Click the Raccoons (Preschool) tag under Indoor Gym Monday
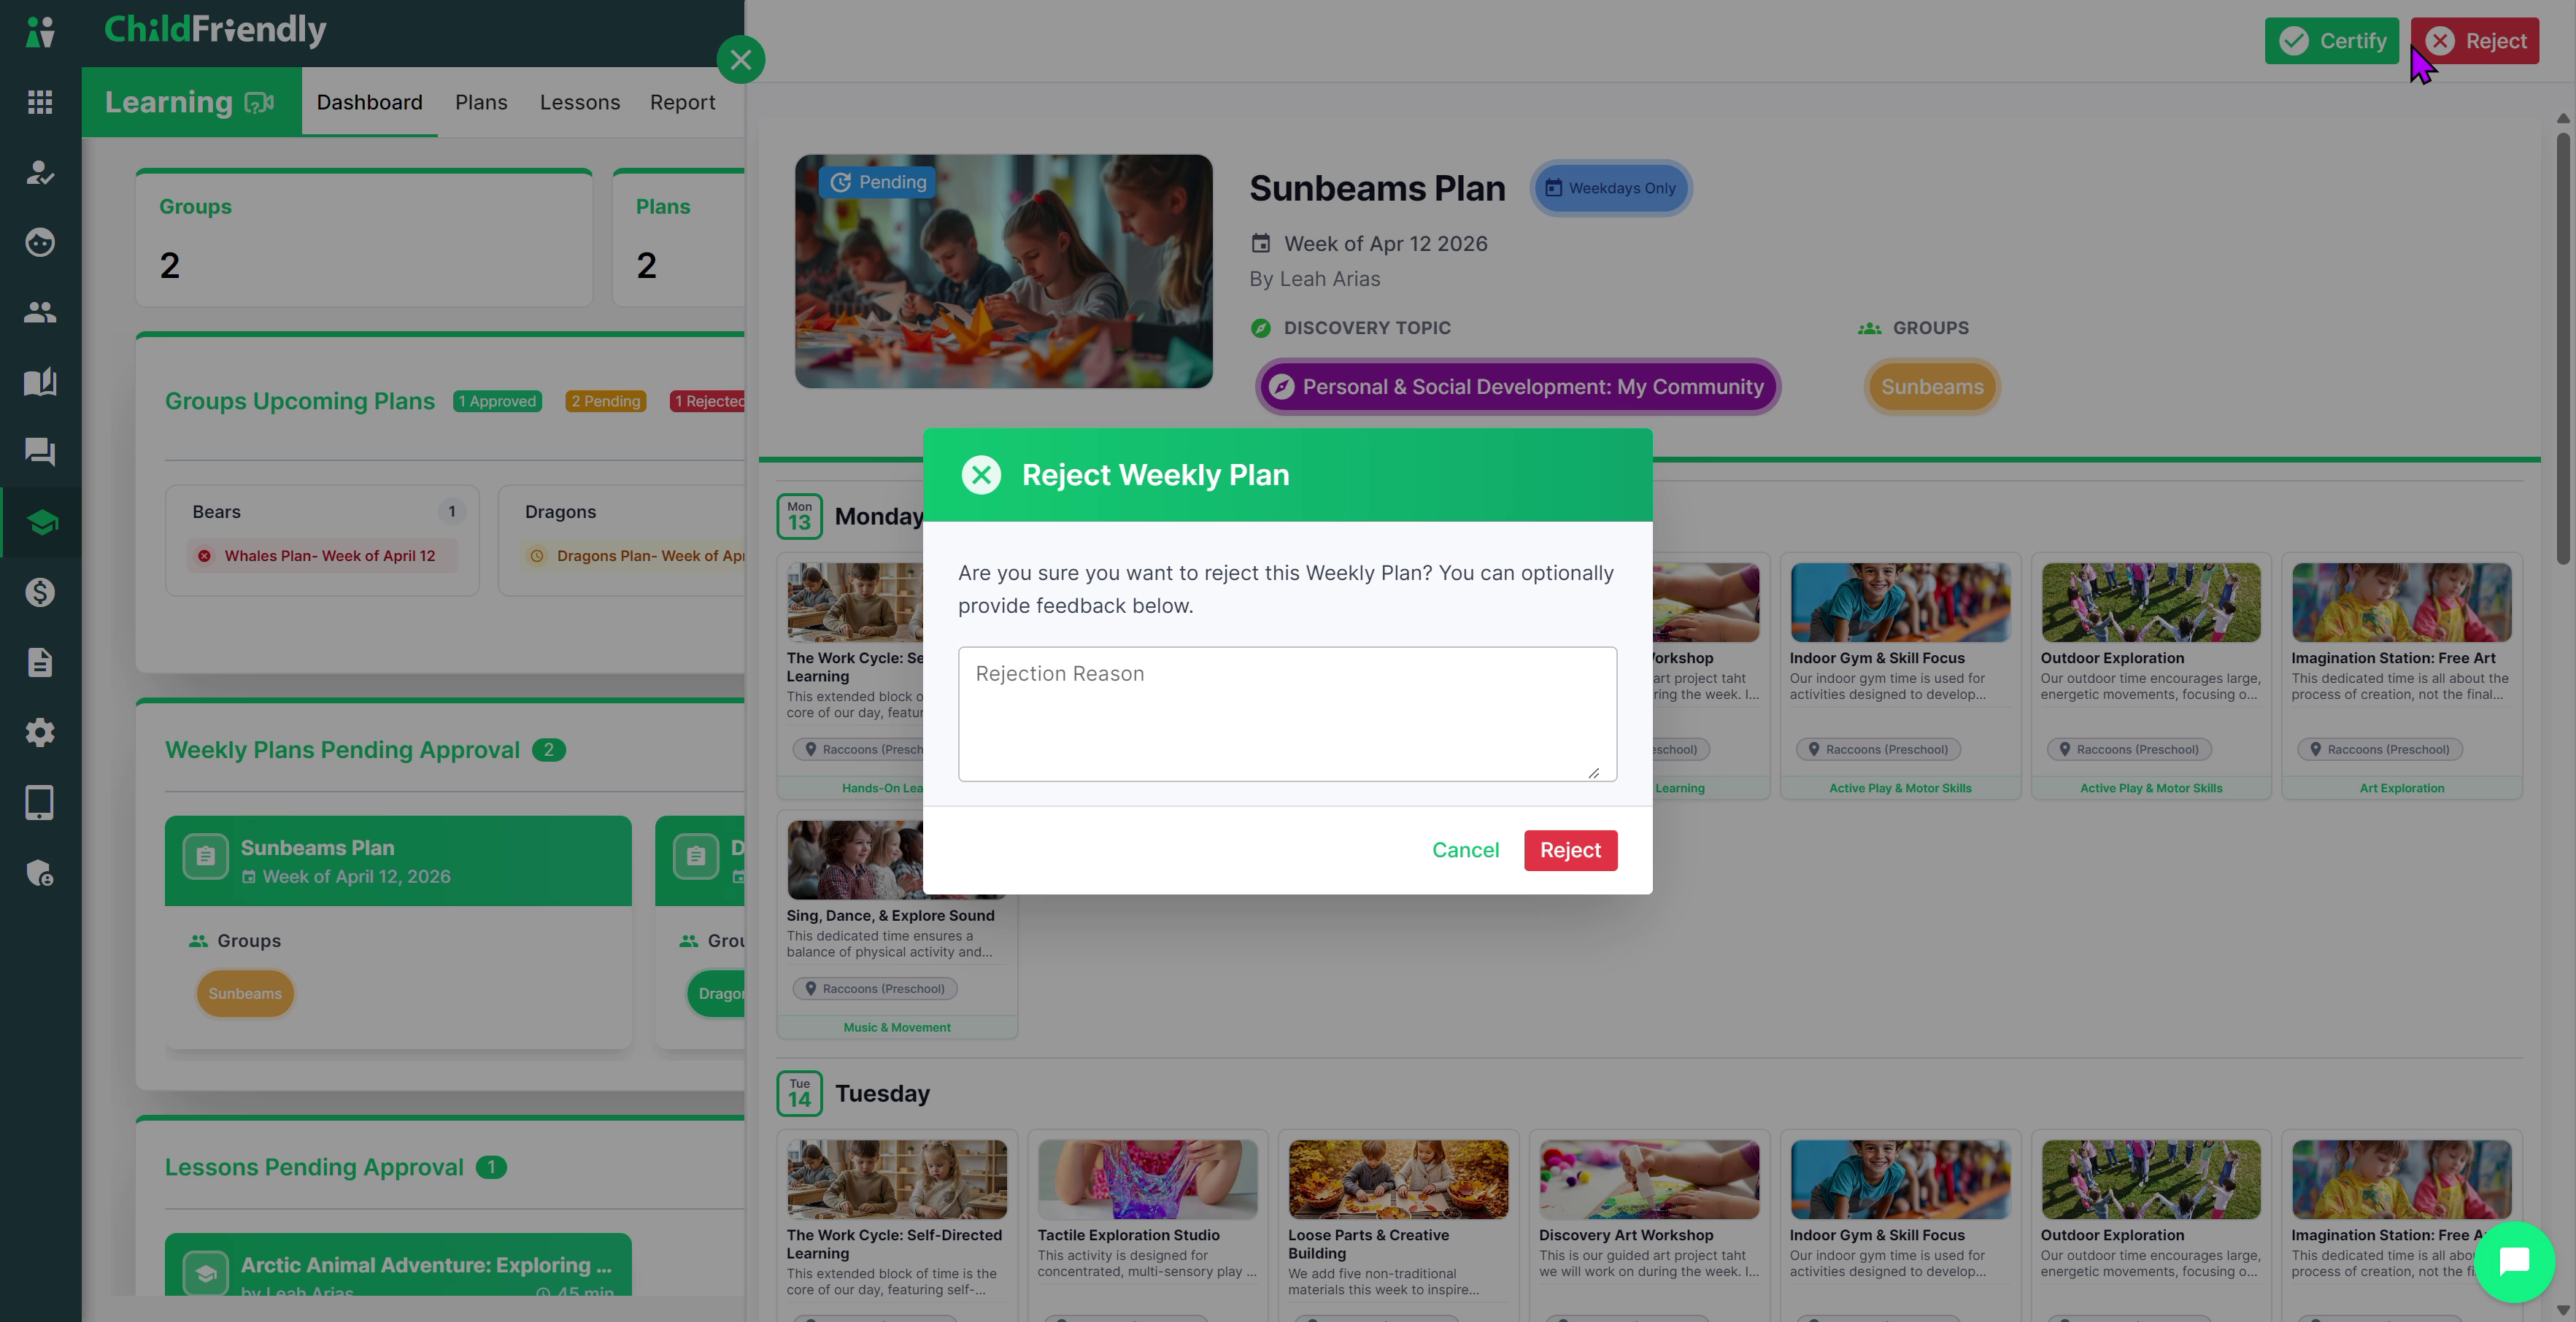The height and width of the screenshot is (1322, 2576). (x=1879, y=749)
